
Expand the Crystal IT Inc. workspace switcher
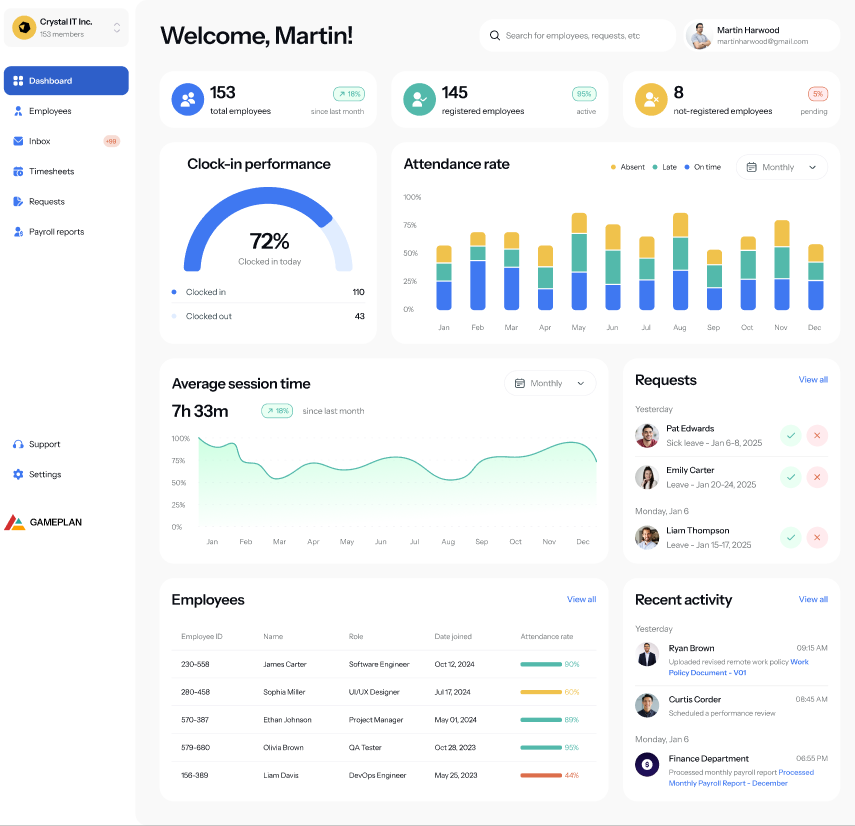click(116, 28)
